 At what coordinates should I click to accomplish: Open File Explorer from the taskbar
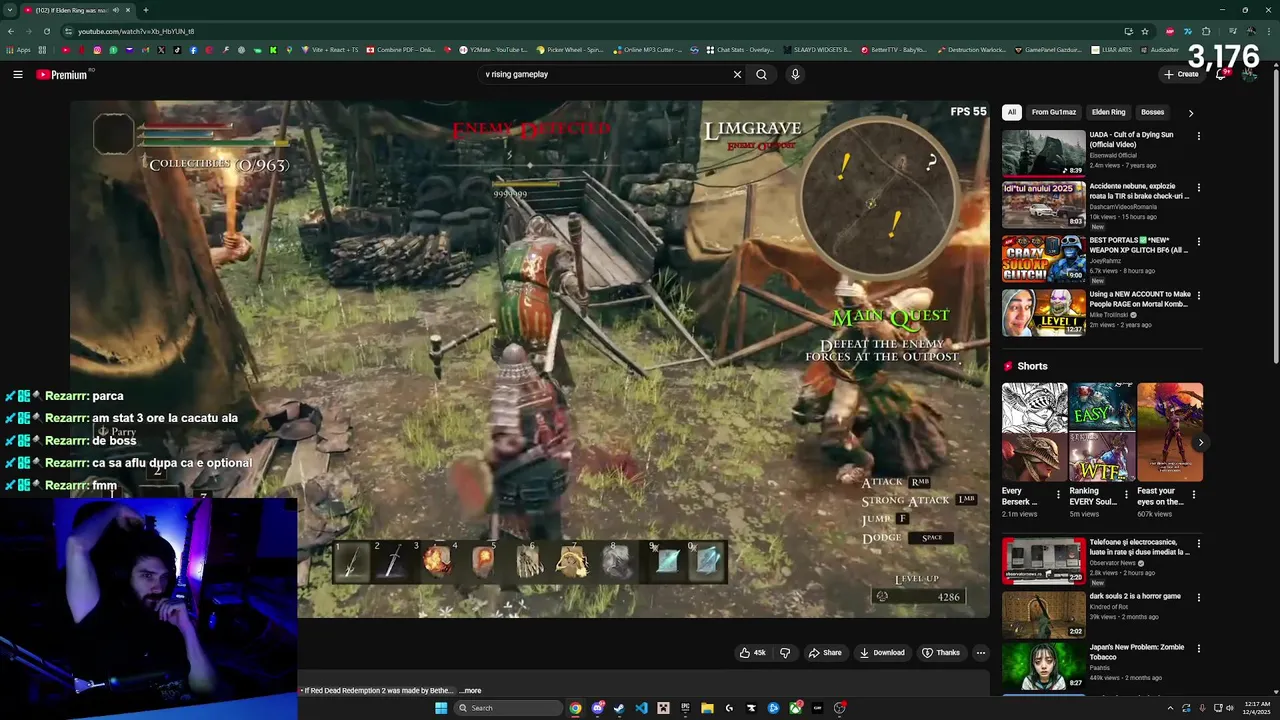707,708
